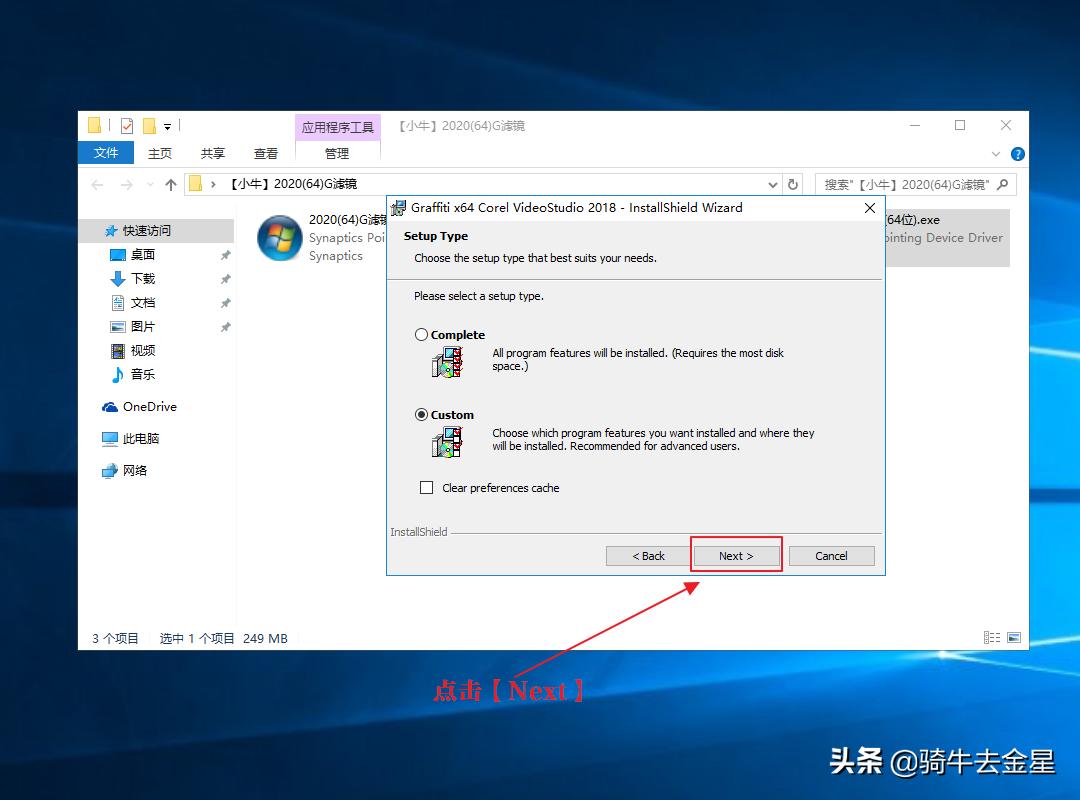The height and width of the screenshot is (800, 1080).
Task: Click the back navigation arrow
Action: pyautogui.click(x=96, y=184)
